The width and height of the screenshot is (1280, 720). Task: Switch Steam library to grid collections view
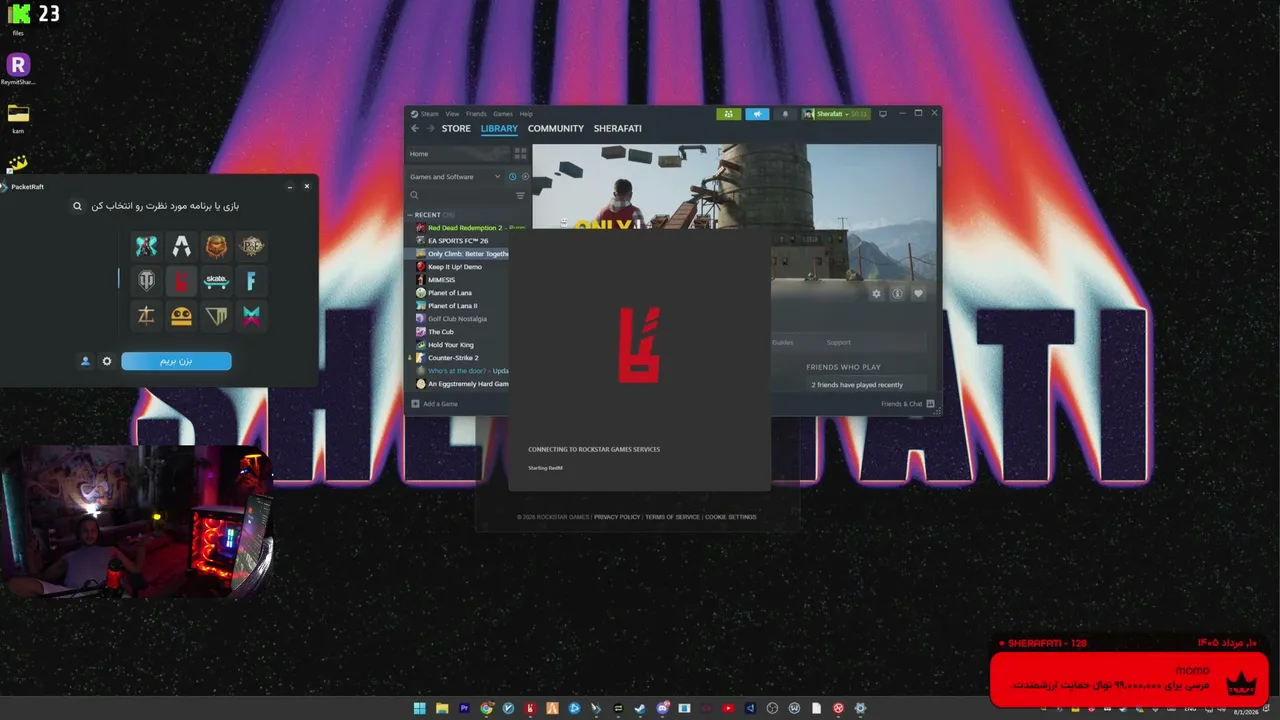click(520, 154)
